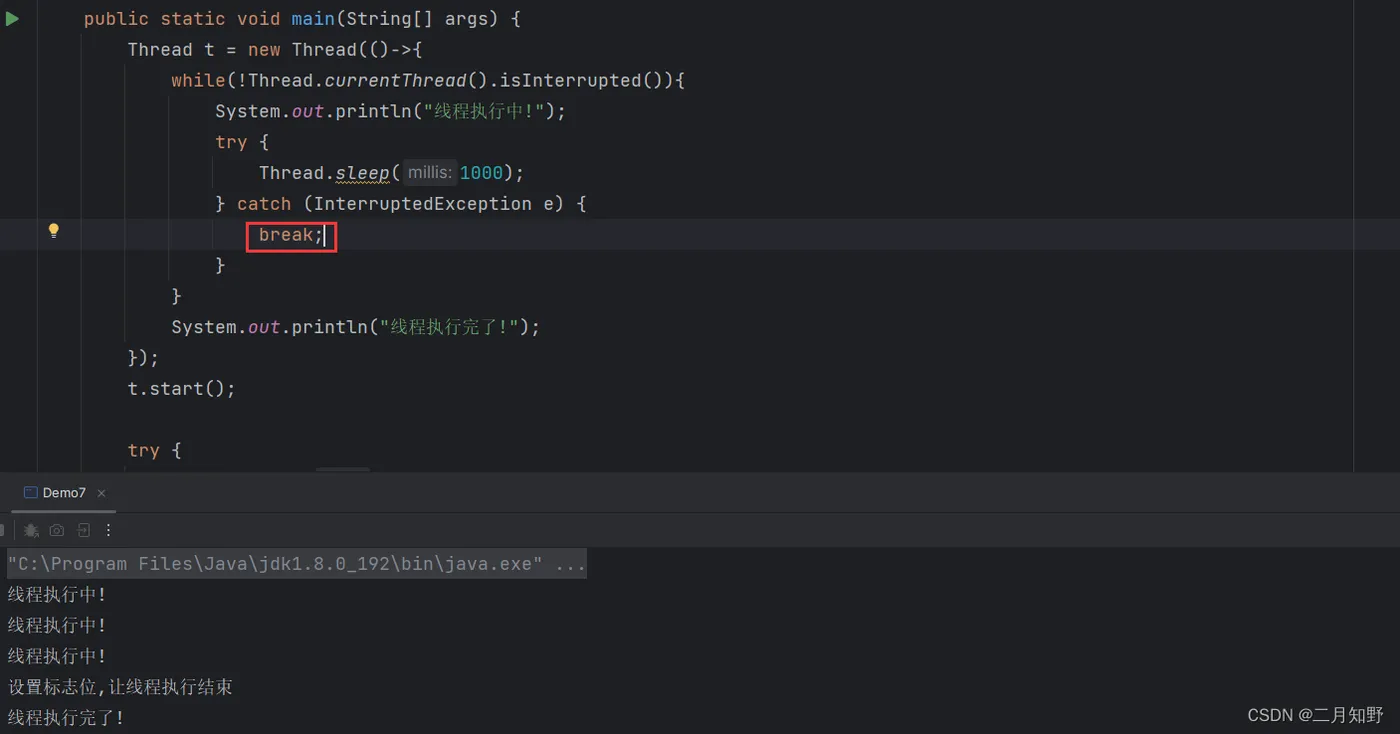
Task: Open the yellow light bulb quick-fix
Action: (x=54, y=231)
